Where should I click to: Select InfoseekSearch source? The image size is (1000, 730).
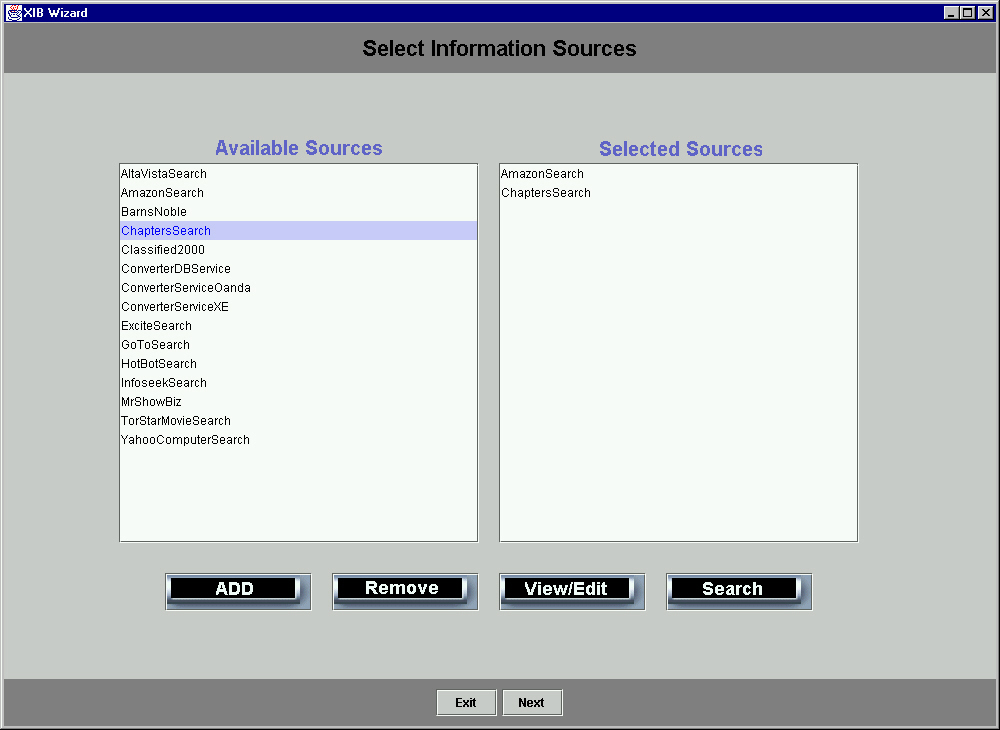[x=298, y=383]
